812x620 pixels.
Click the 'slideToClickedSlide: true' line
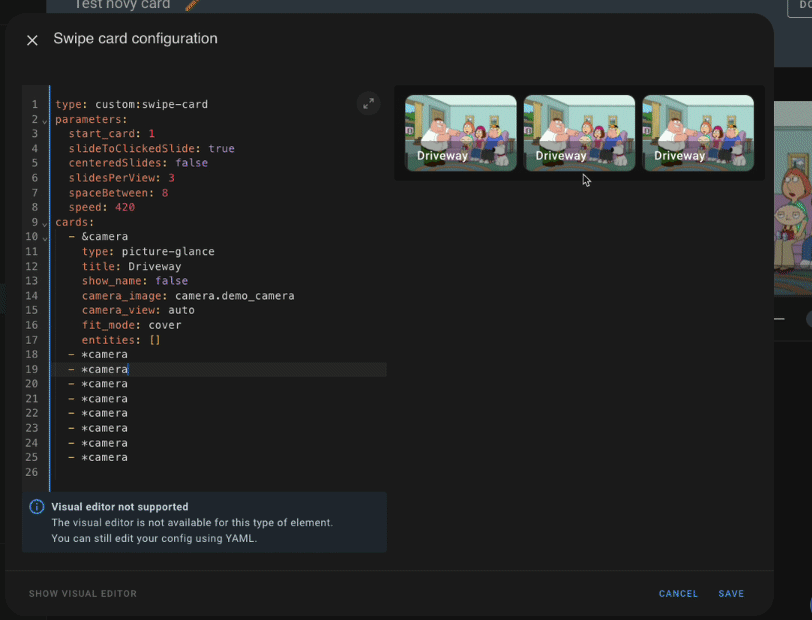[x=151, y=149]
